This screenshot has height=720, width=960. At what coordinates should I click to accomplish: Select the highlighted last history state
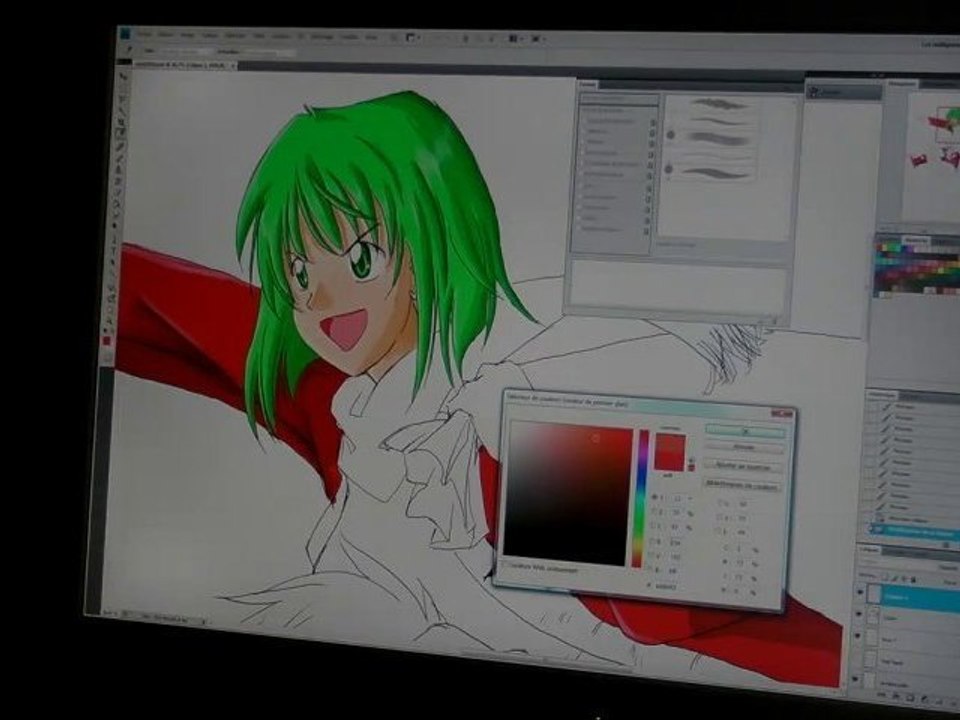pos(917,531)
